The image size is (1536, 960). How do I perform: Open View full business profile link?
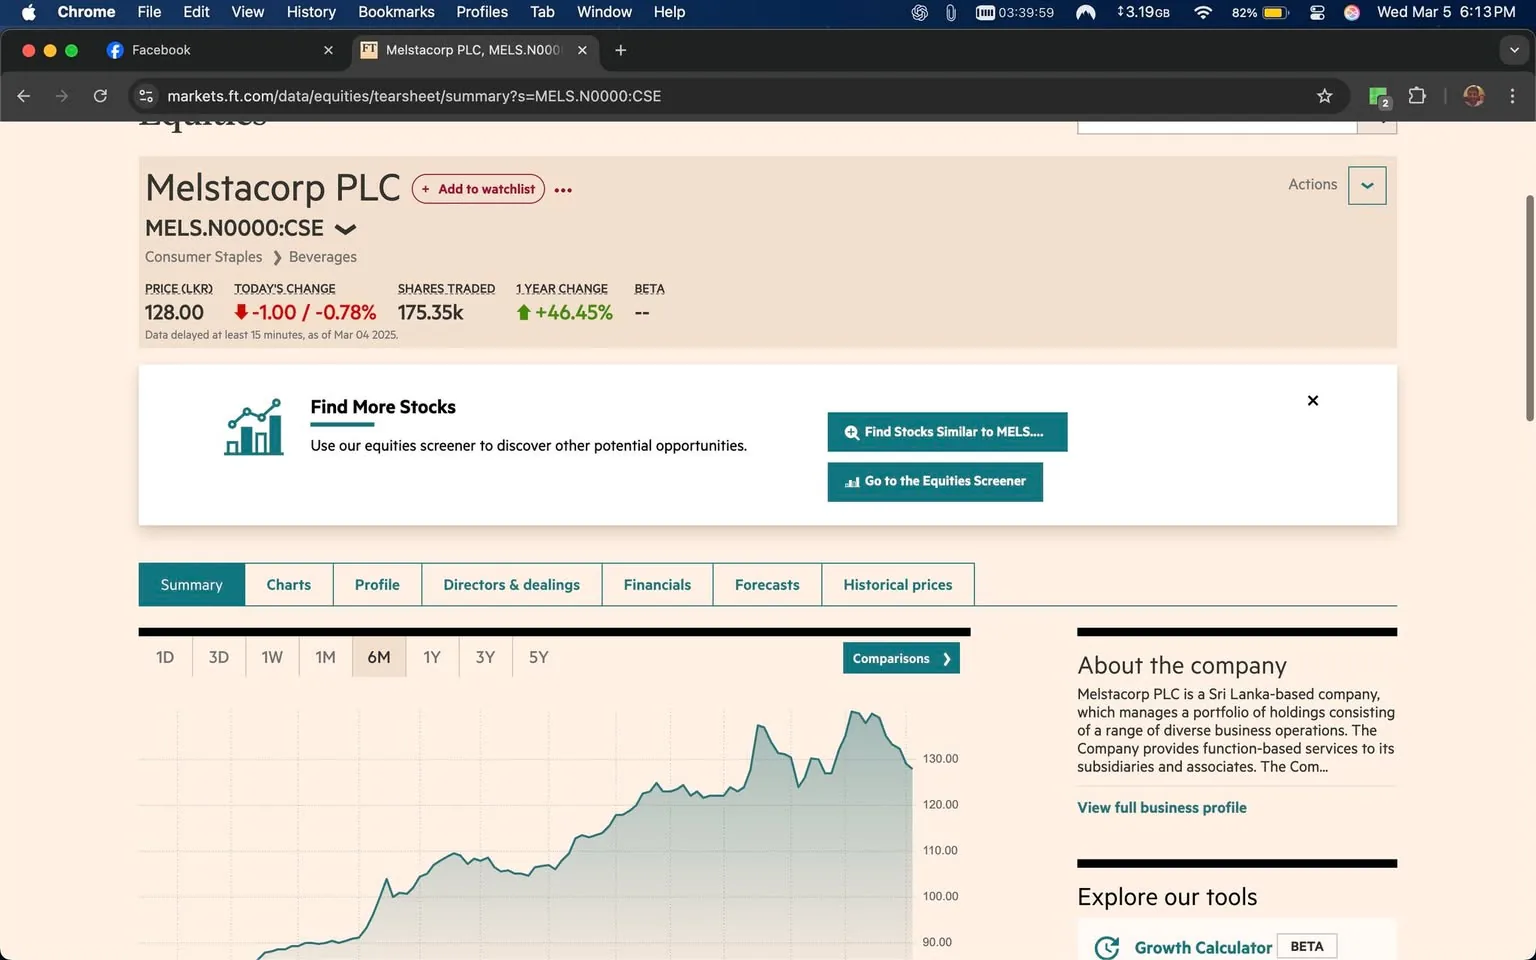tap(1161, 807)
